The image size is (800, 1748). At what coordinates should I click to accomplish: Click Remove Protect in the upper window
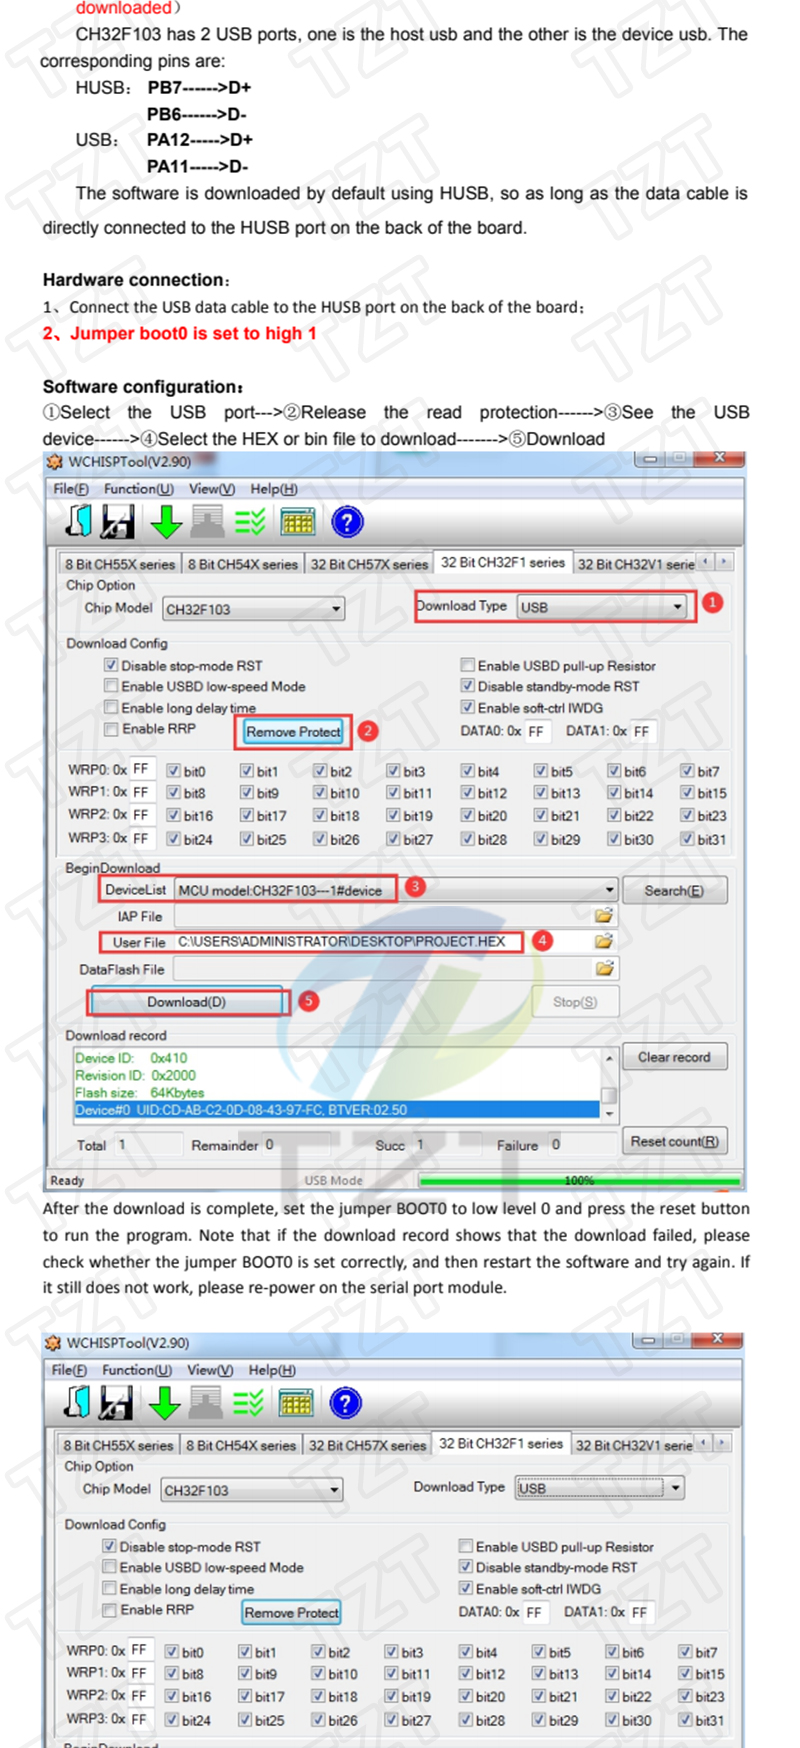coord(293,732)
